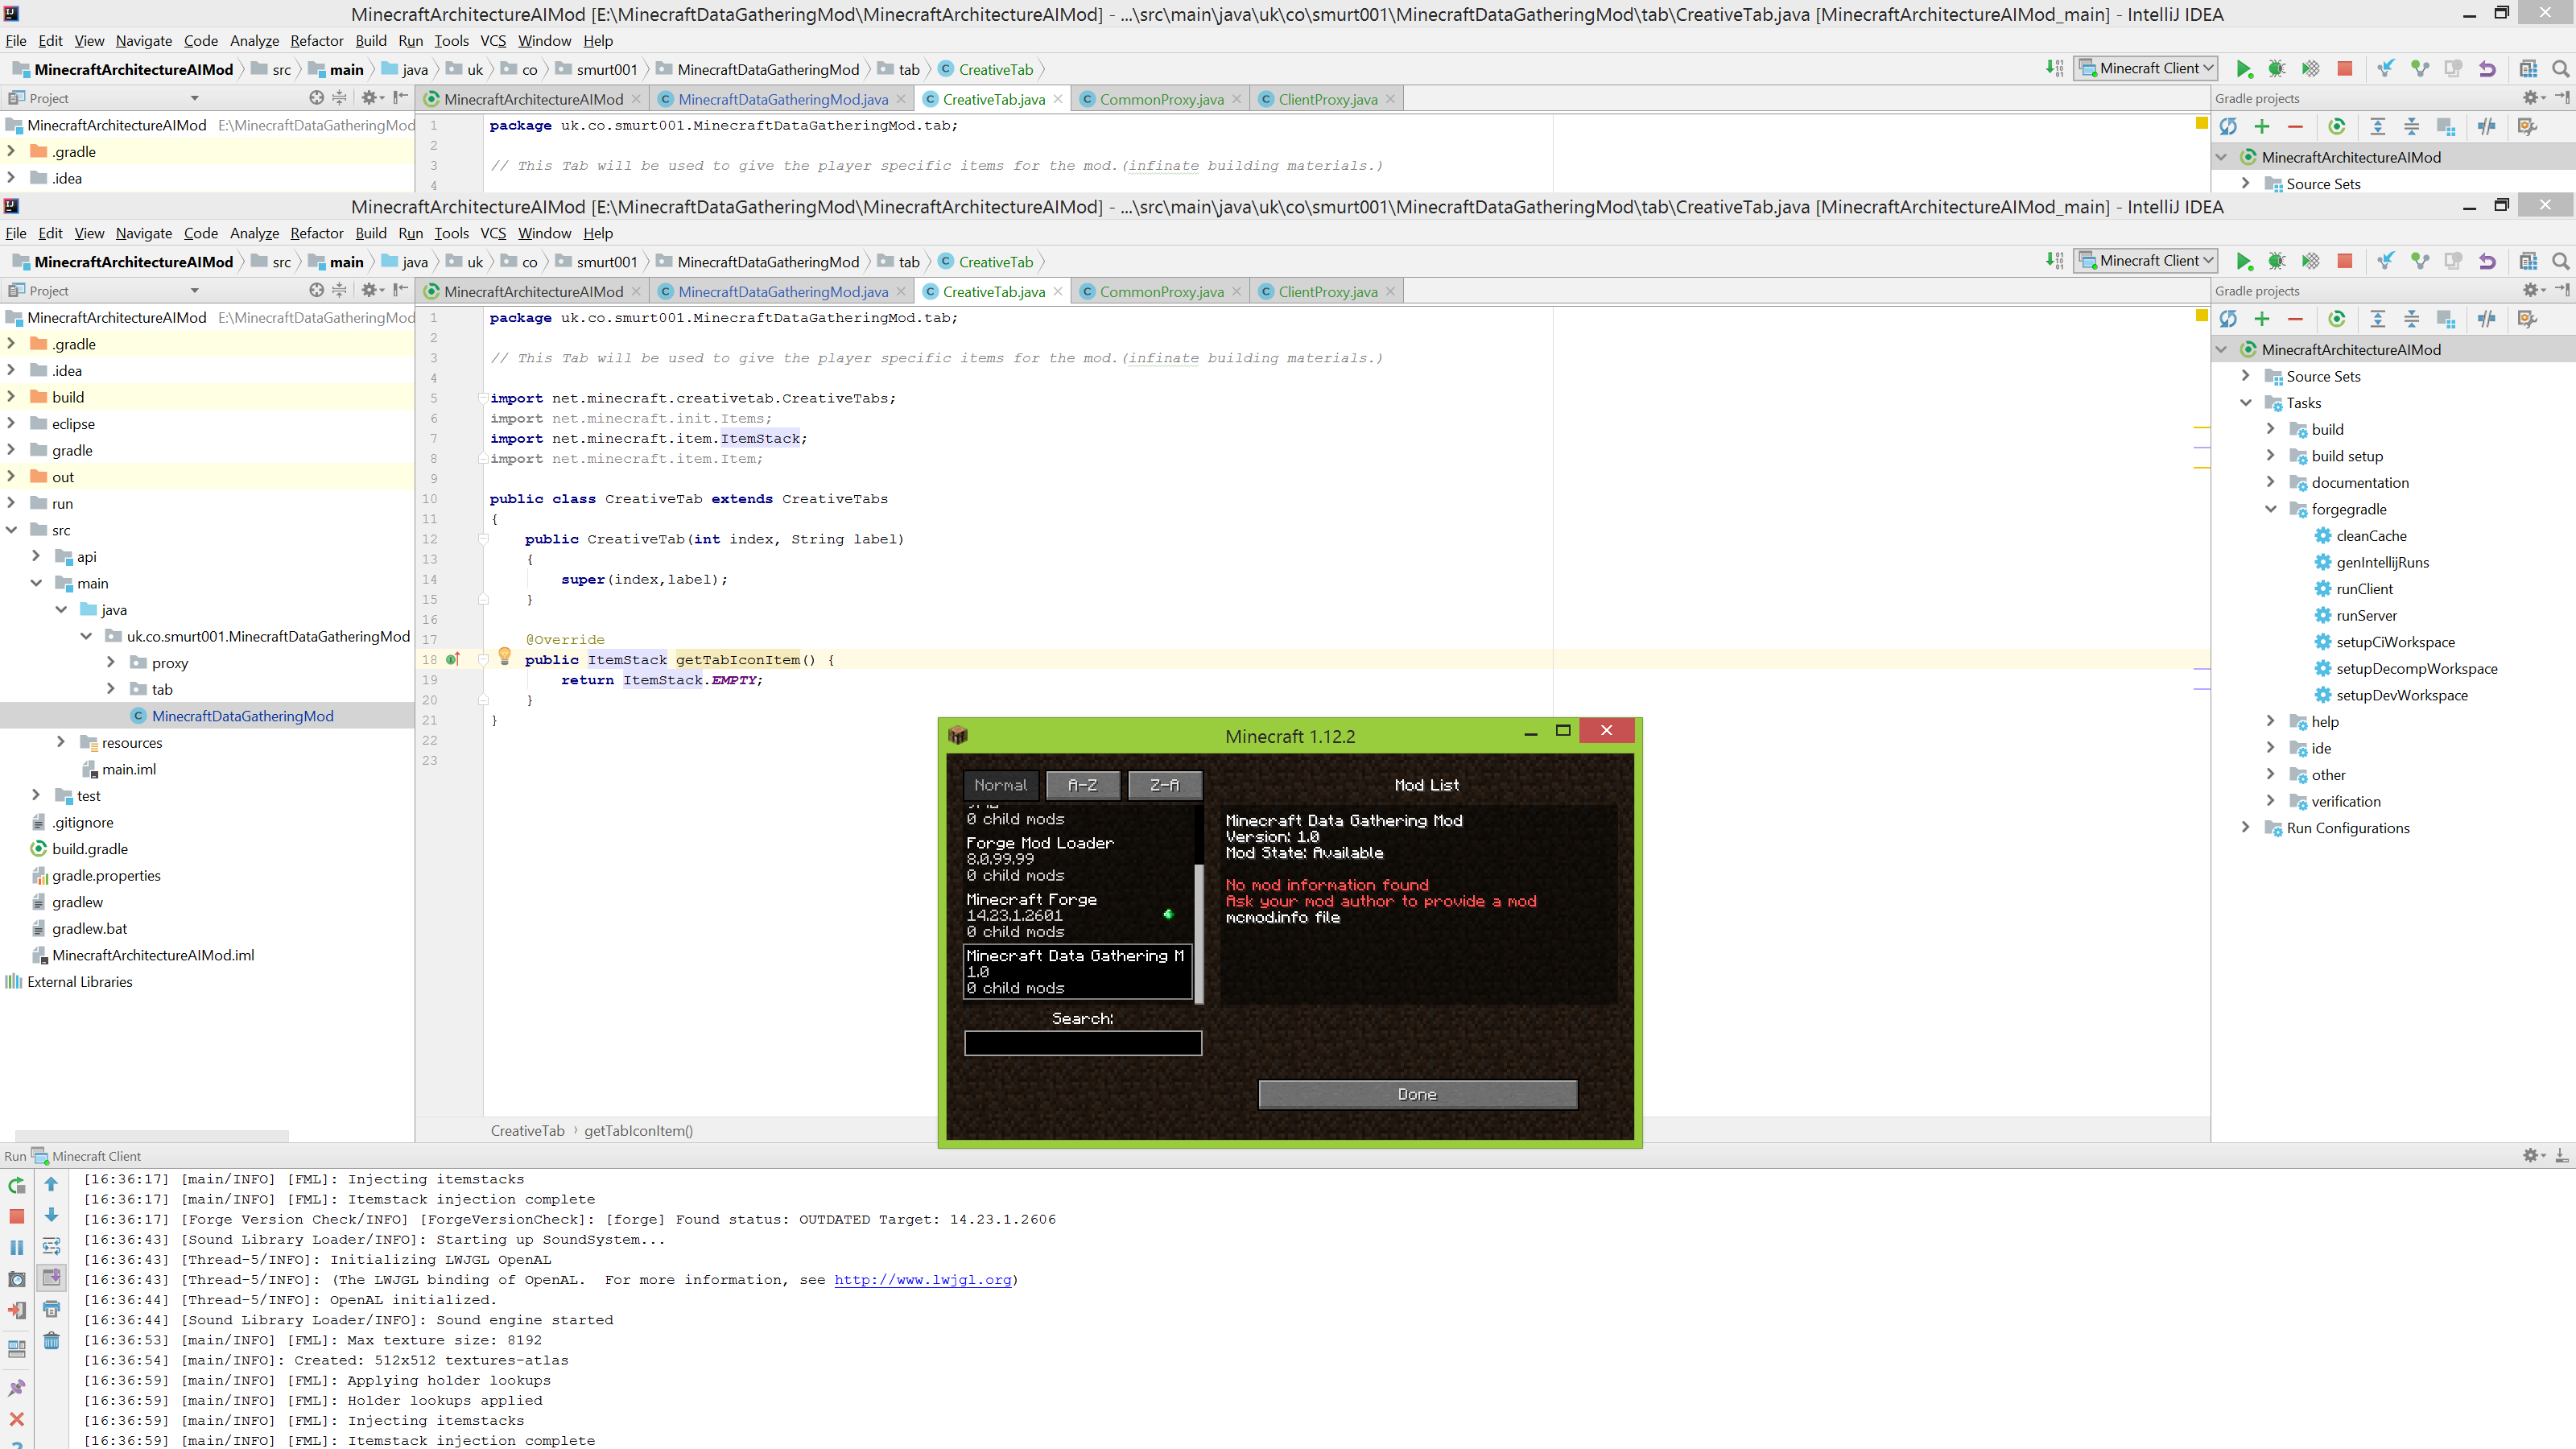Expand the resources folder in Project tree
This screenshot has height=1449, width=2576.
(61, 742)
